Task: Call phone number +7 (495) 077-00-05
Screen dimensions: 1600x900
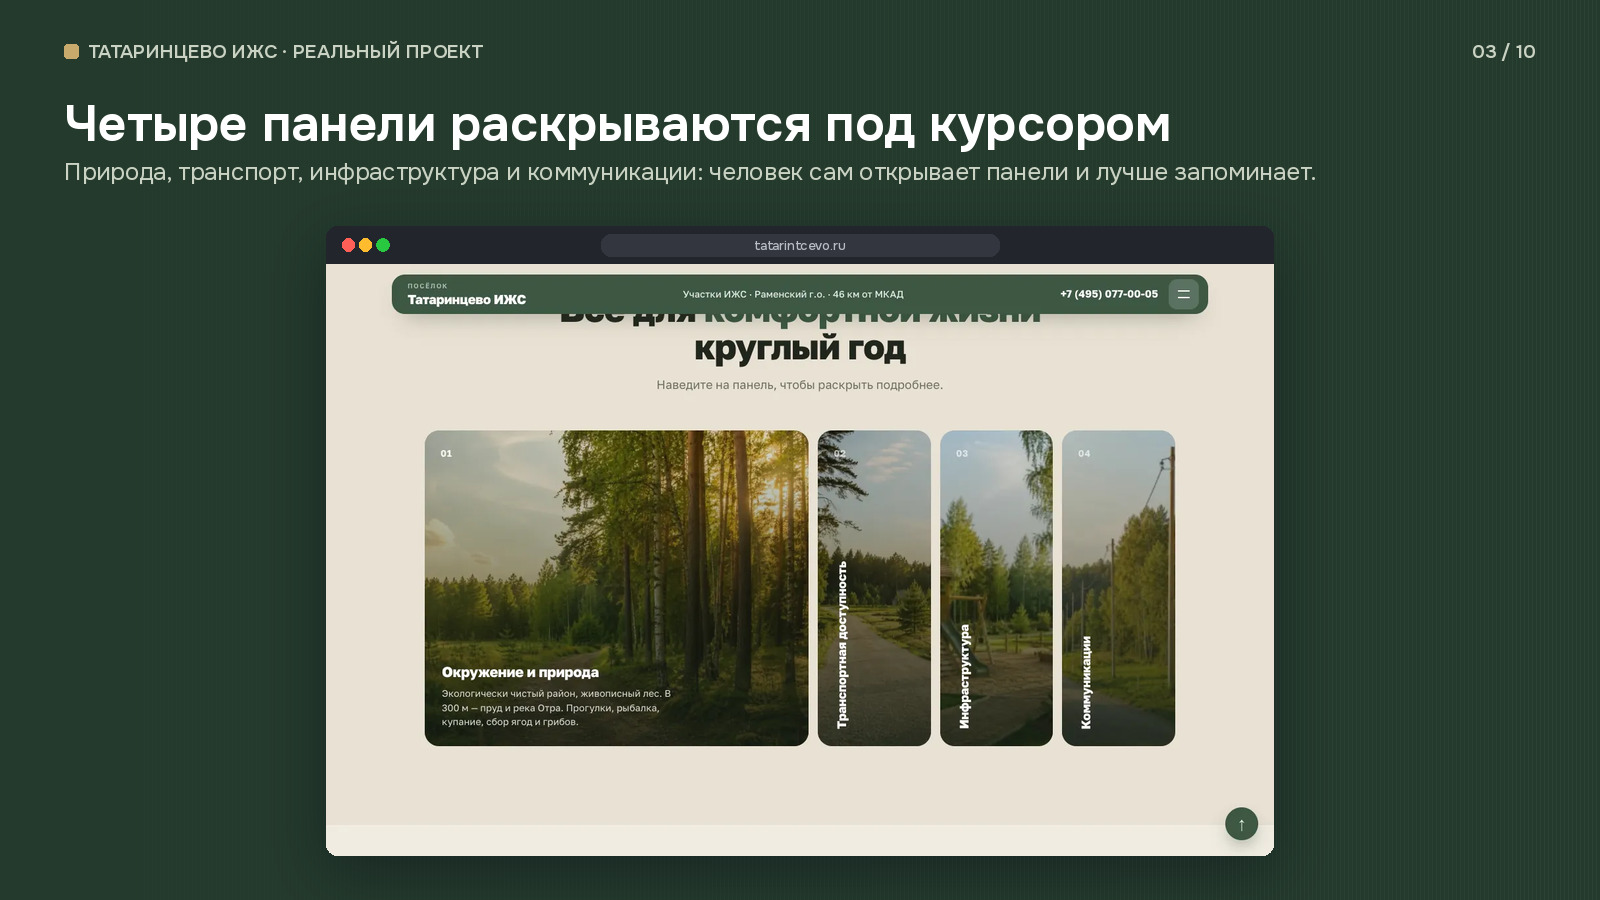Action: 1109,294
